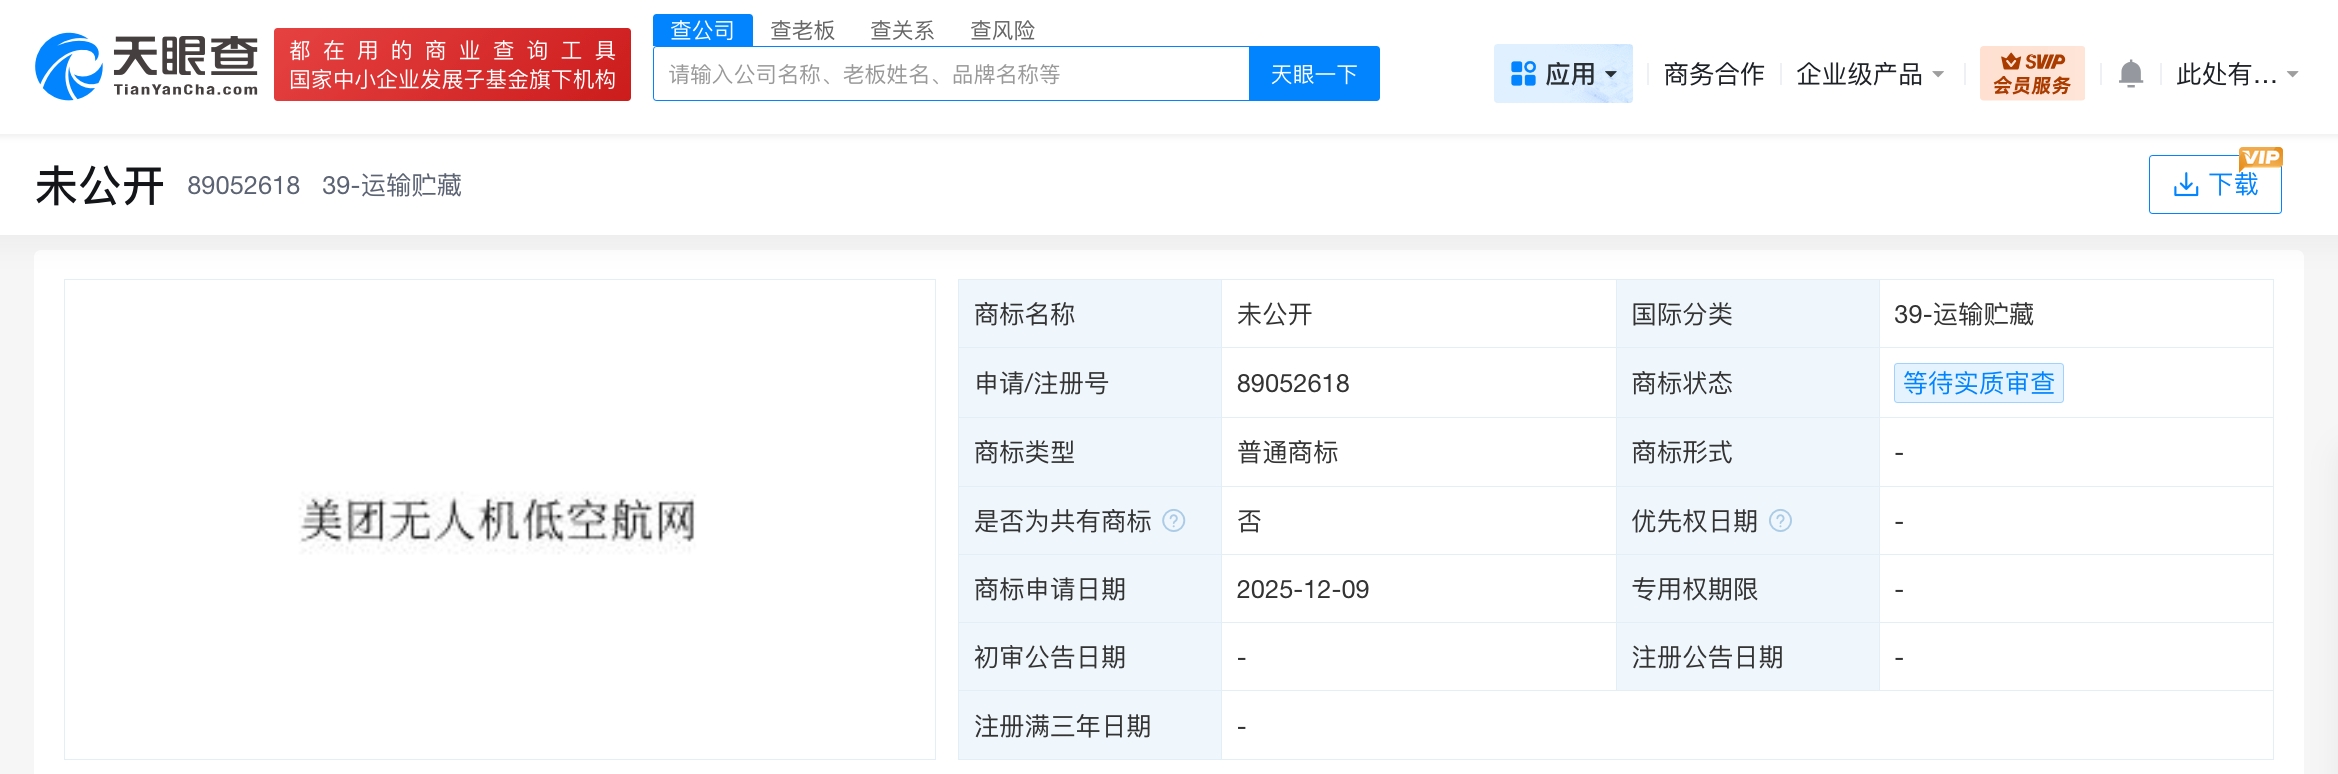Switch to the 查老板 search tab
This screenshot has height=774, width=2338.
(x=802, y=30)
